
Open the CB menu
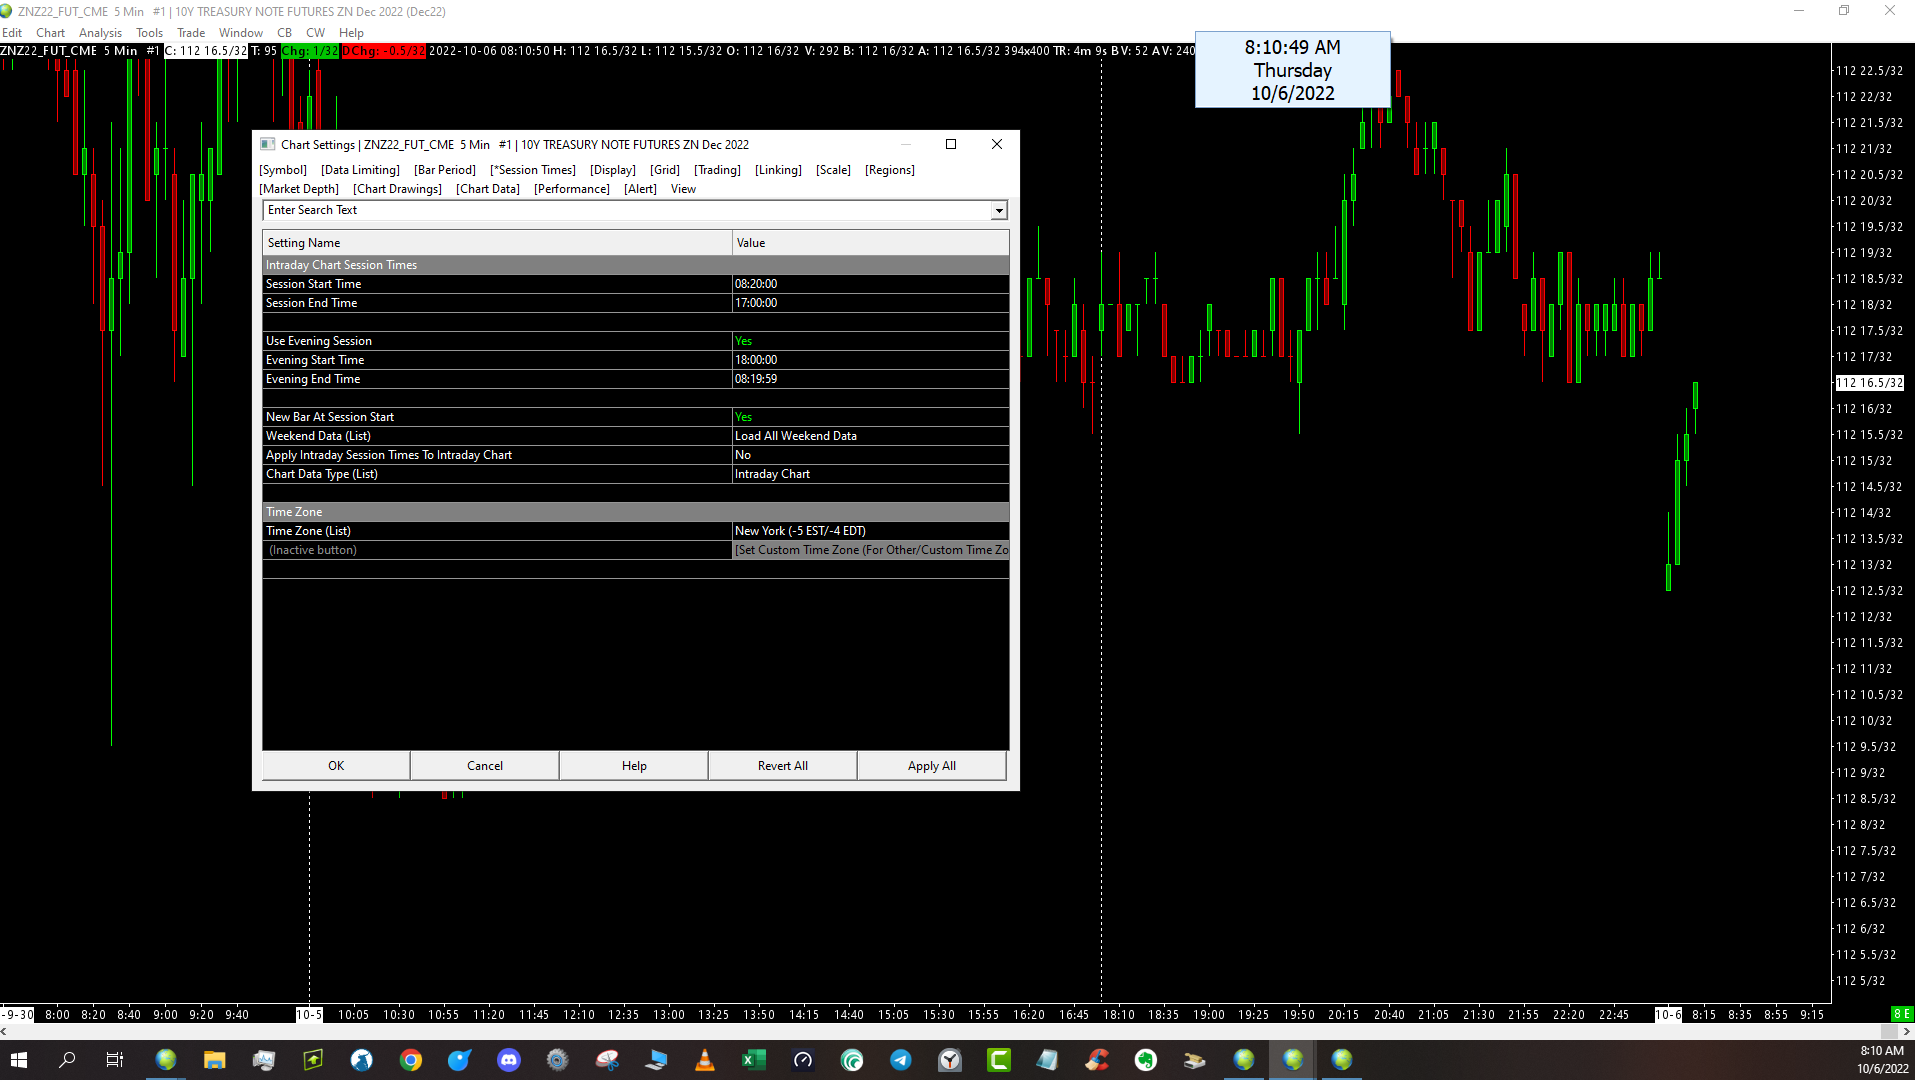pos(285,33)
